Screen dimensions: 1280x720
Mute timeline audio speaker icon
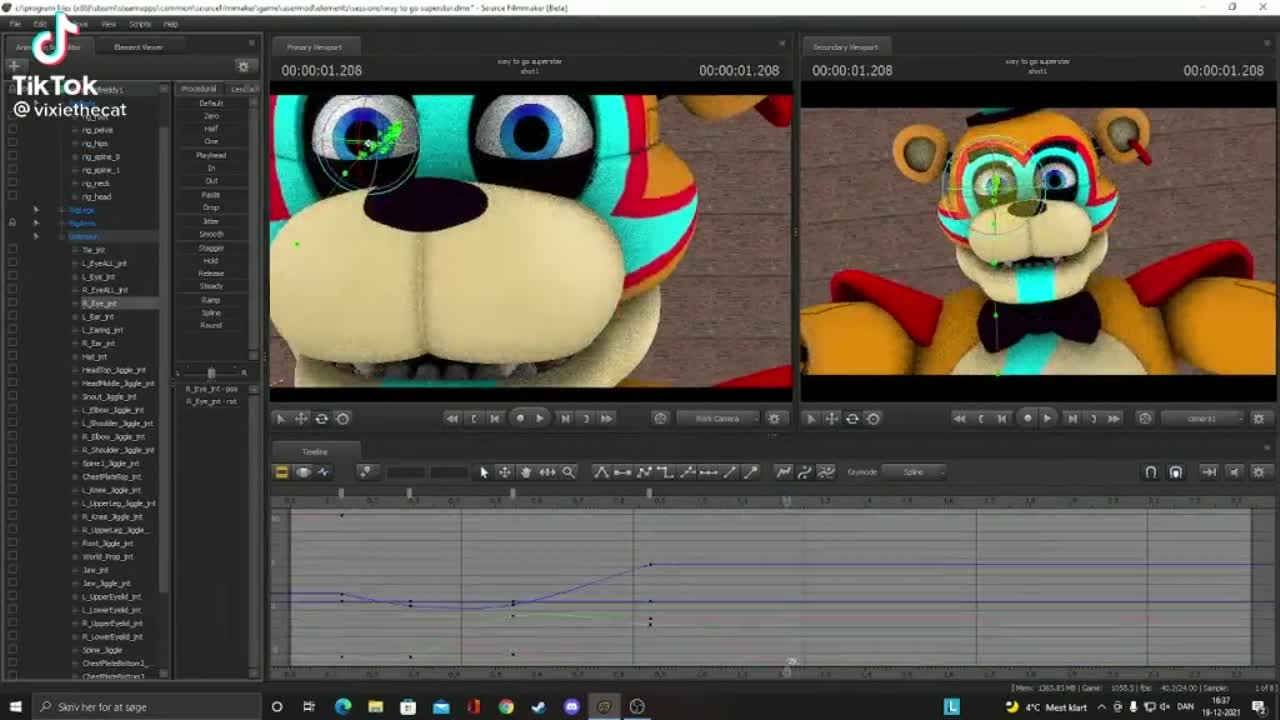point(1234,472)
